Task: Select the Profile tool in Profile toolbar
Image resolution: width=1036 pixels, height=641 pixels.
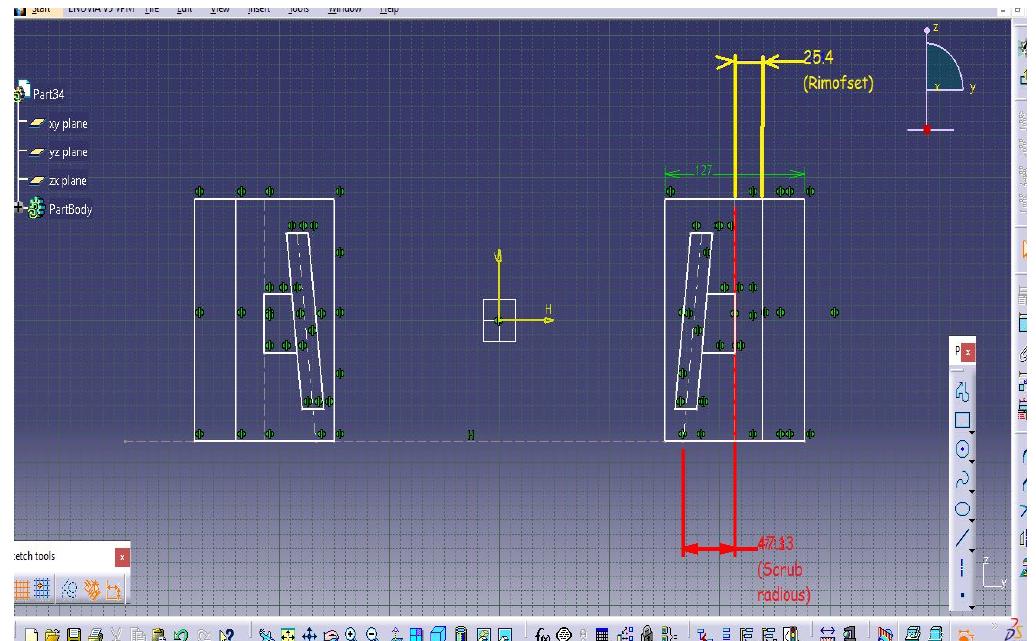Action: point(962,392)
